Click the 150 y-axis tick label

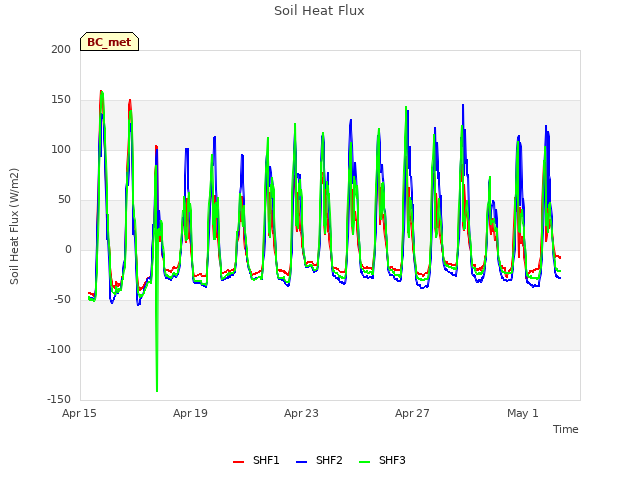[x=61, y=100]
